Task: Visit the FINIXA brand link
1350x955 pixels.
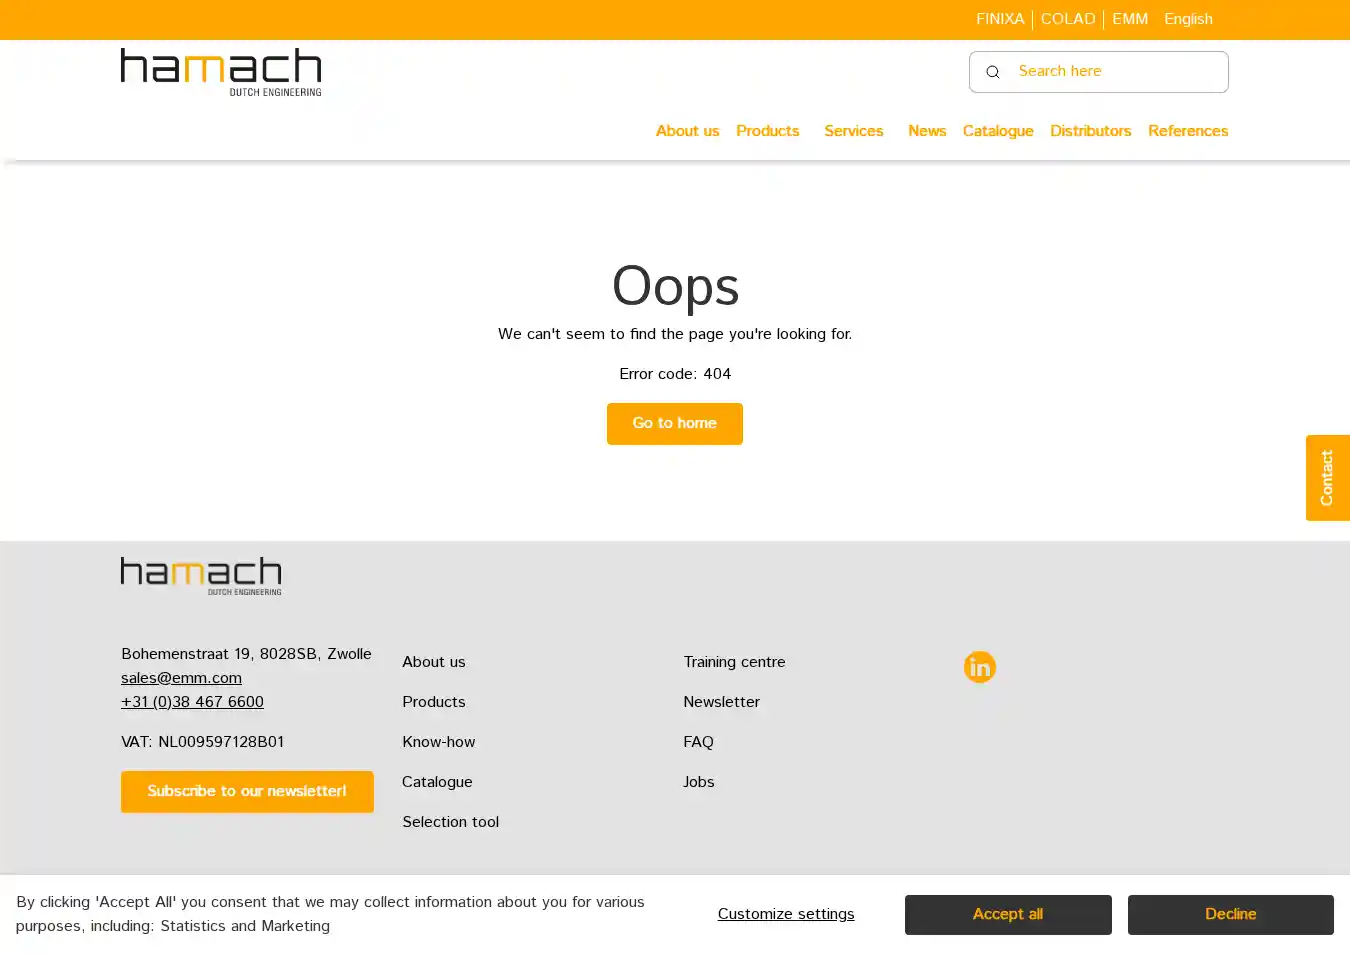Action: coord(1000,19)
